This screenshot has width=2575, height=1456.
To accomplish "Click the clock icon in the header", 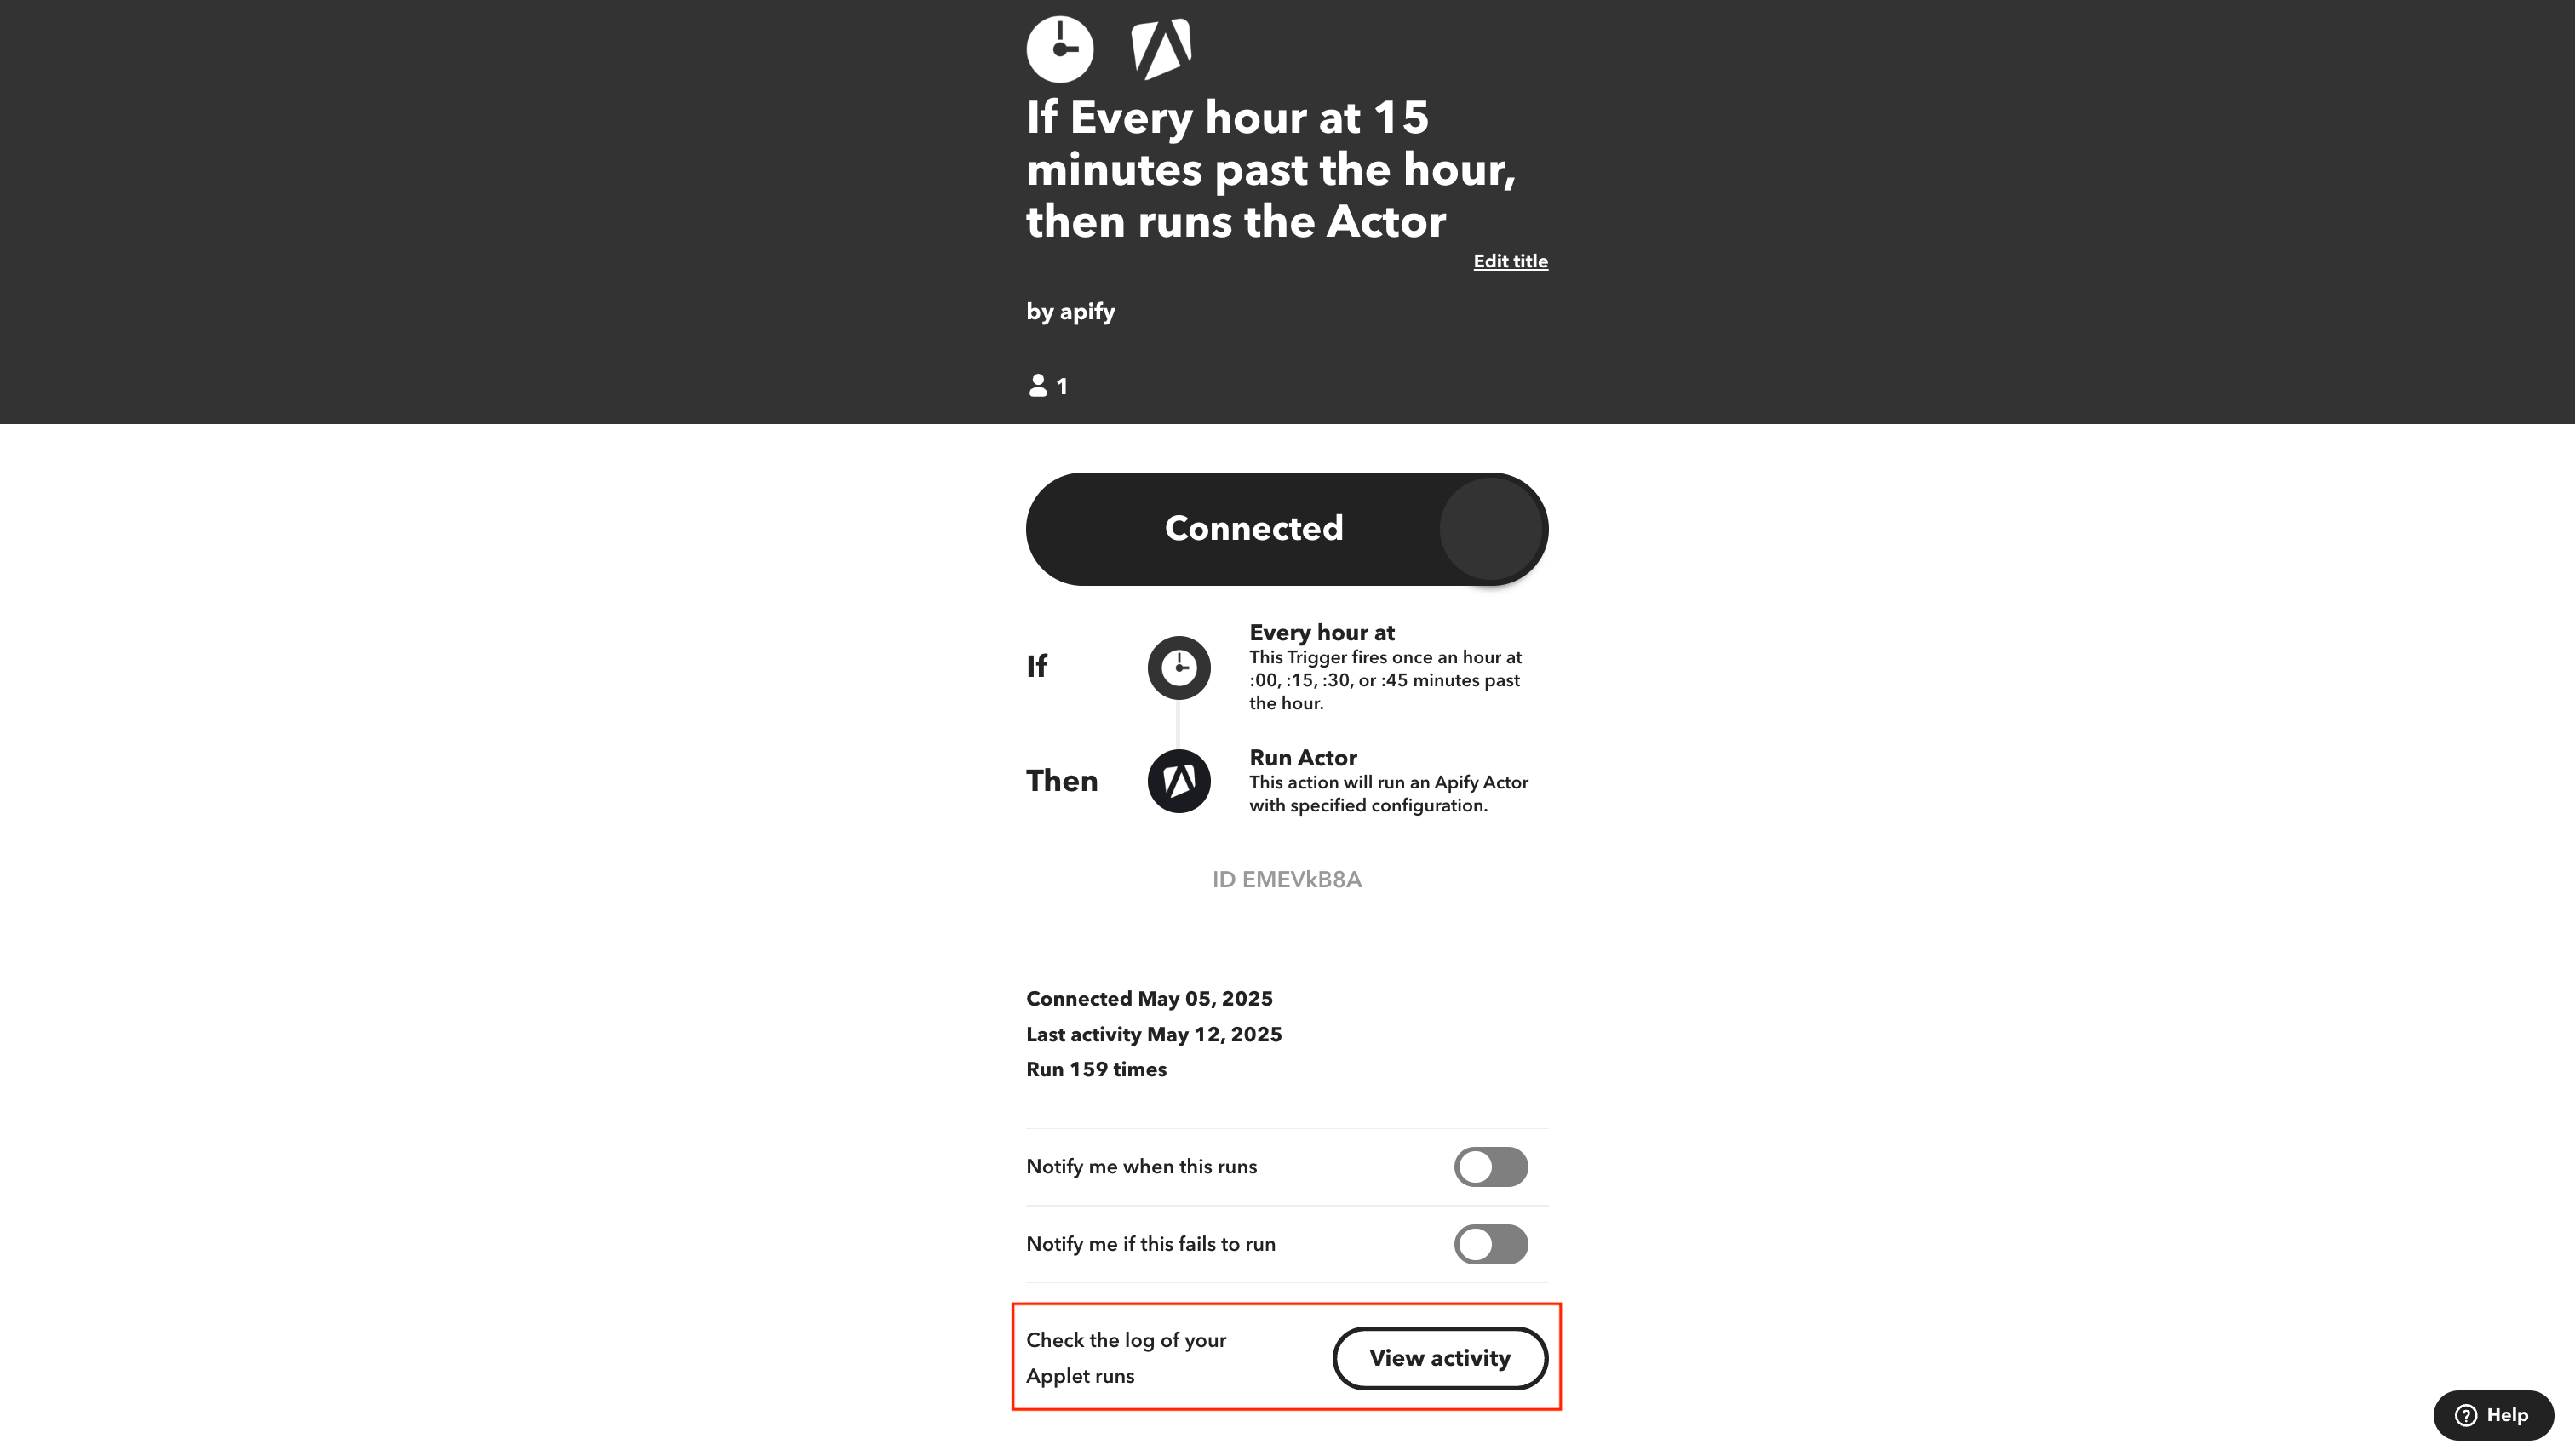I will click(1059, 49).
